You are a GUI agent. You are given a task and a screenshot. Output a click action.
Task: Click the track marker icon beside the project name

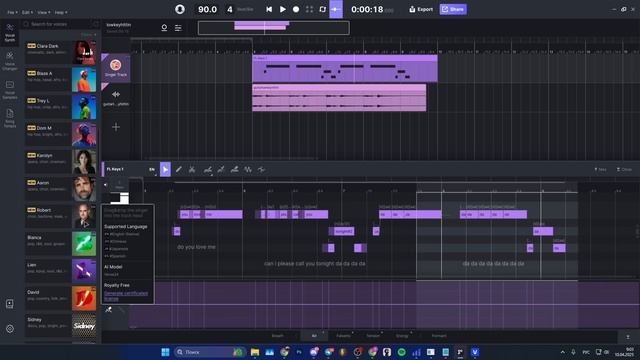(x=164, y=28)
